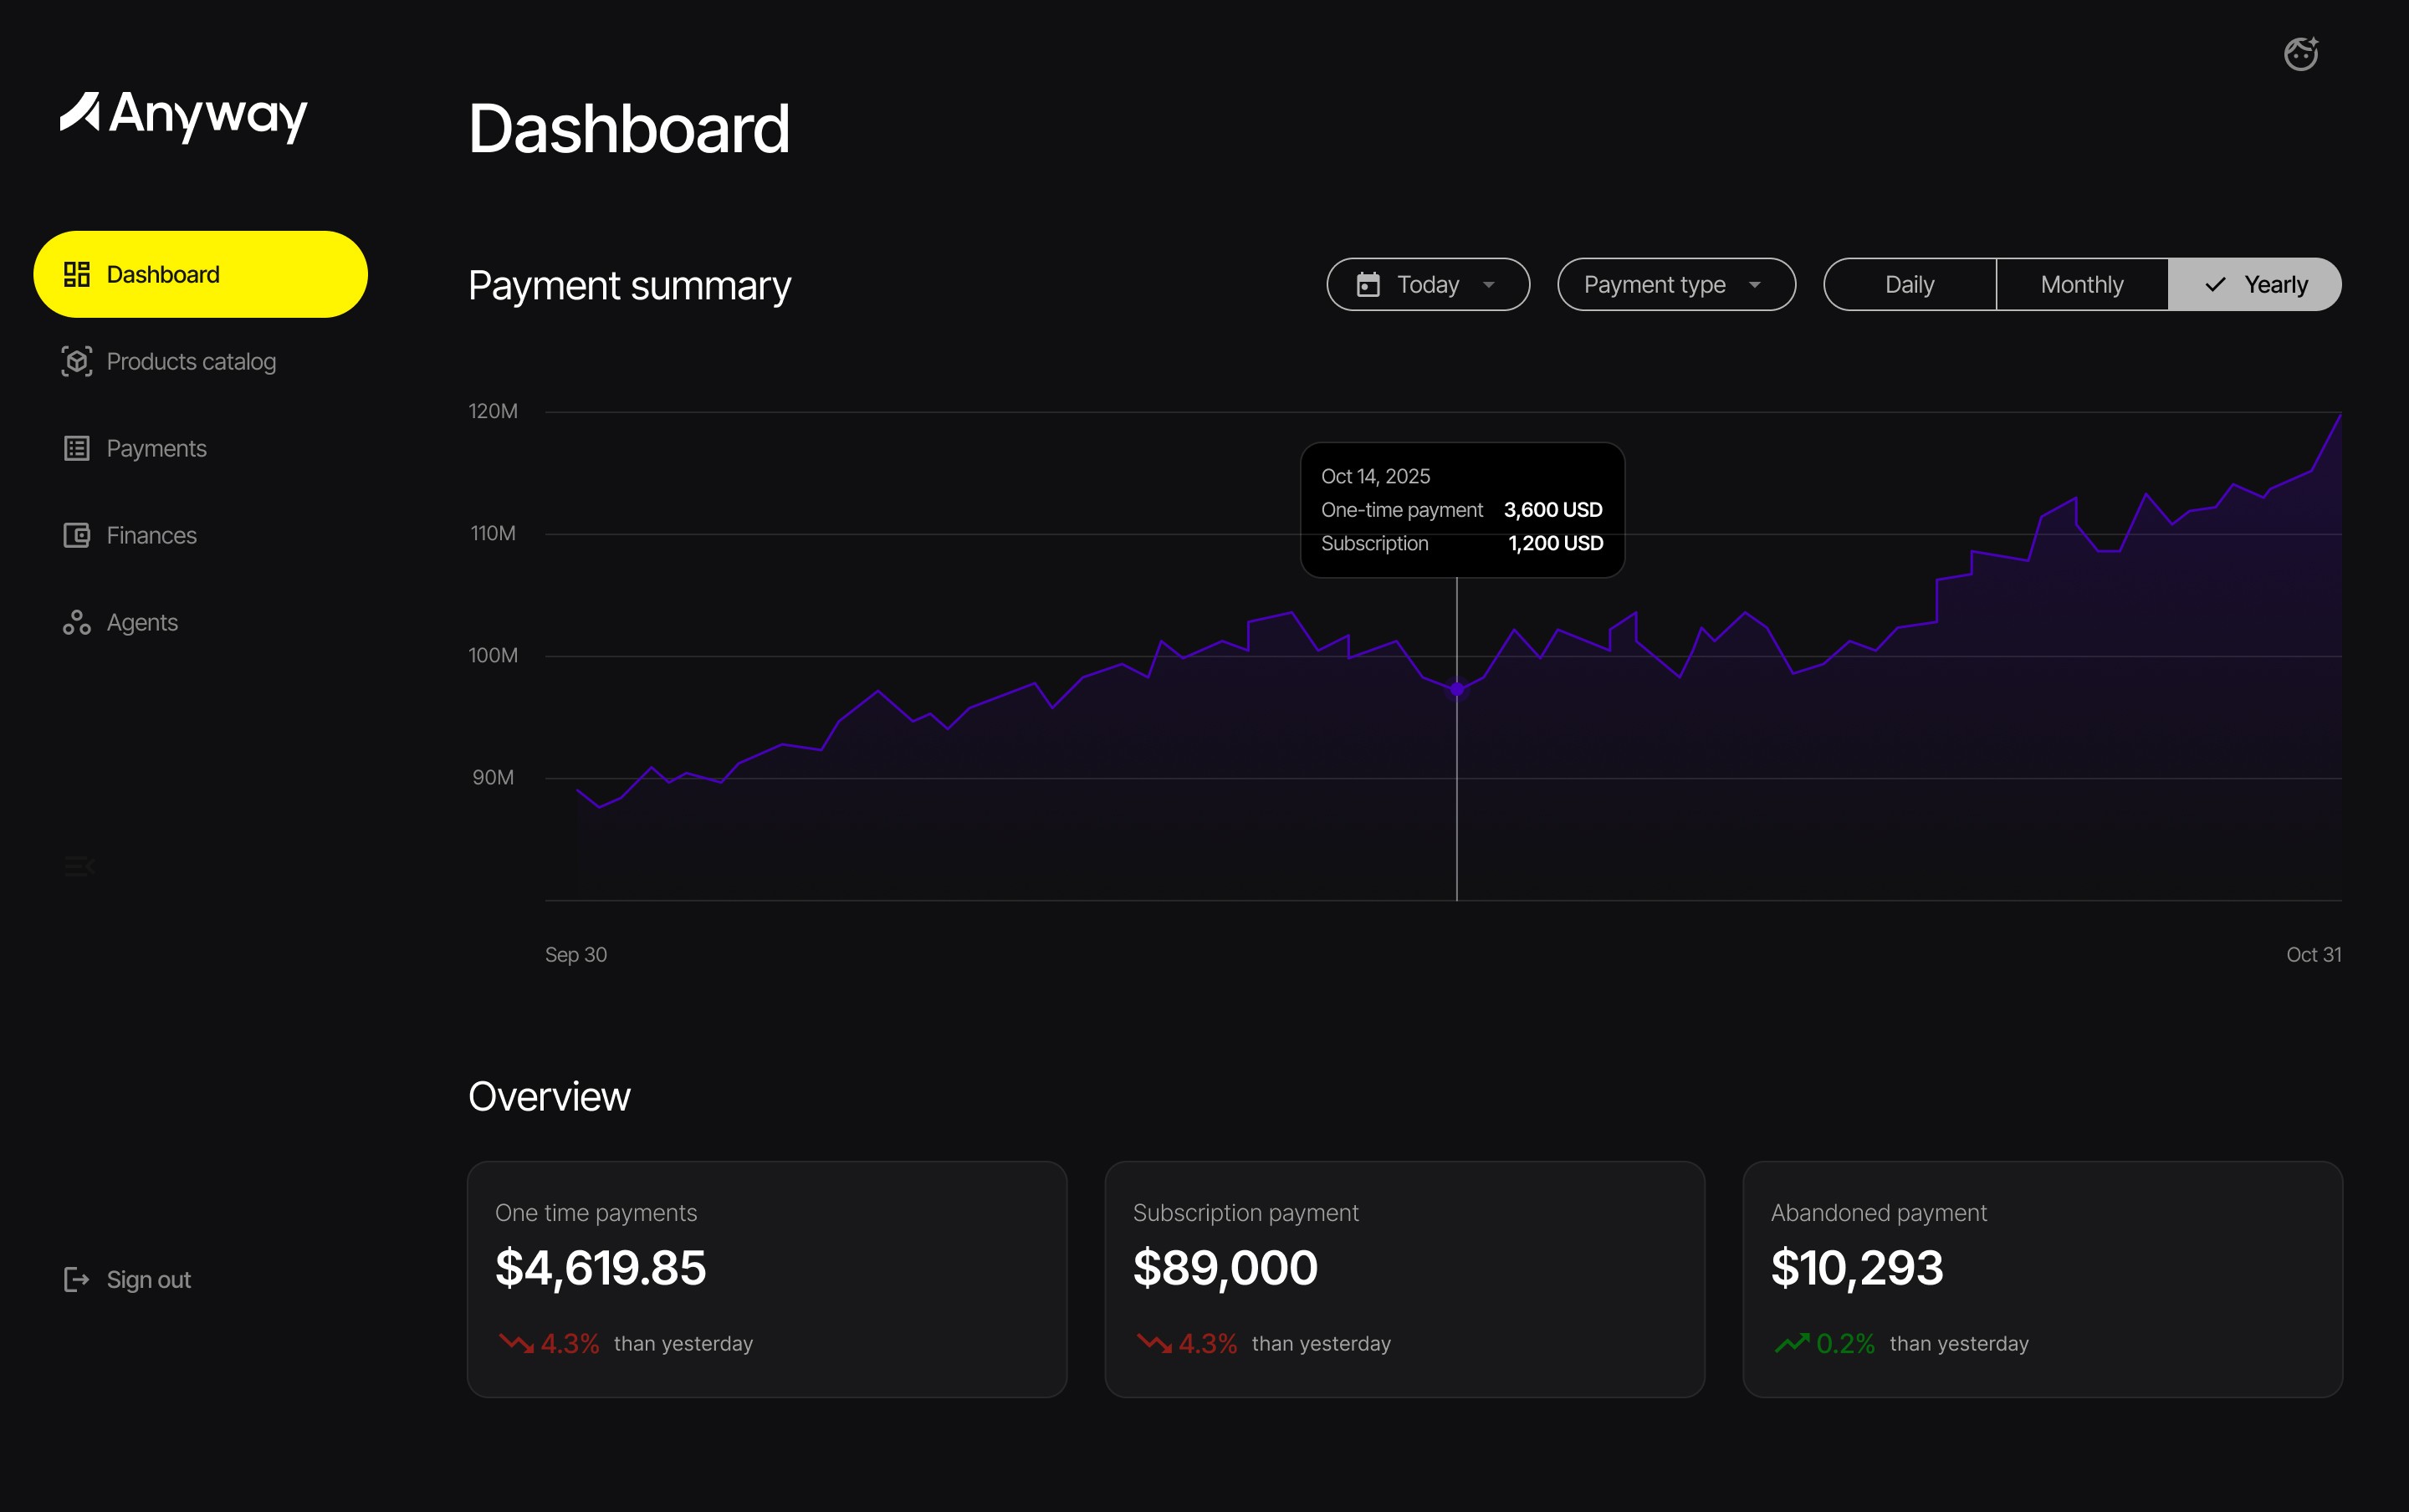Click the Oct 14 chart data point
This screenshot has height=1512, width=2409.
[x=1457, y=689]
